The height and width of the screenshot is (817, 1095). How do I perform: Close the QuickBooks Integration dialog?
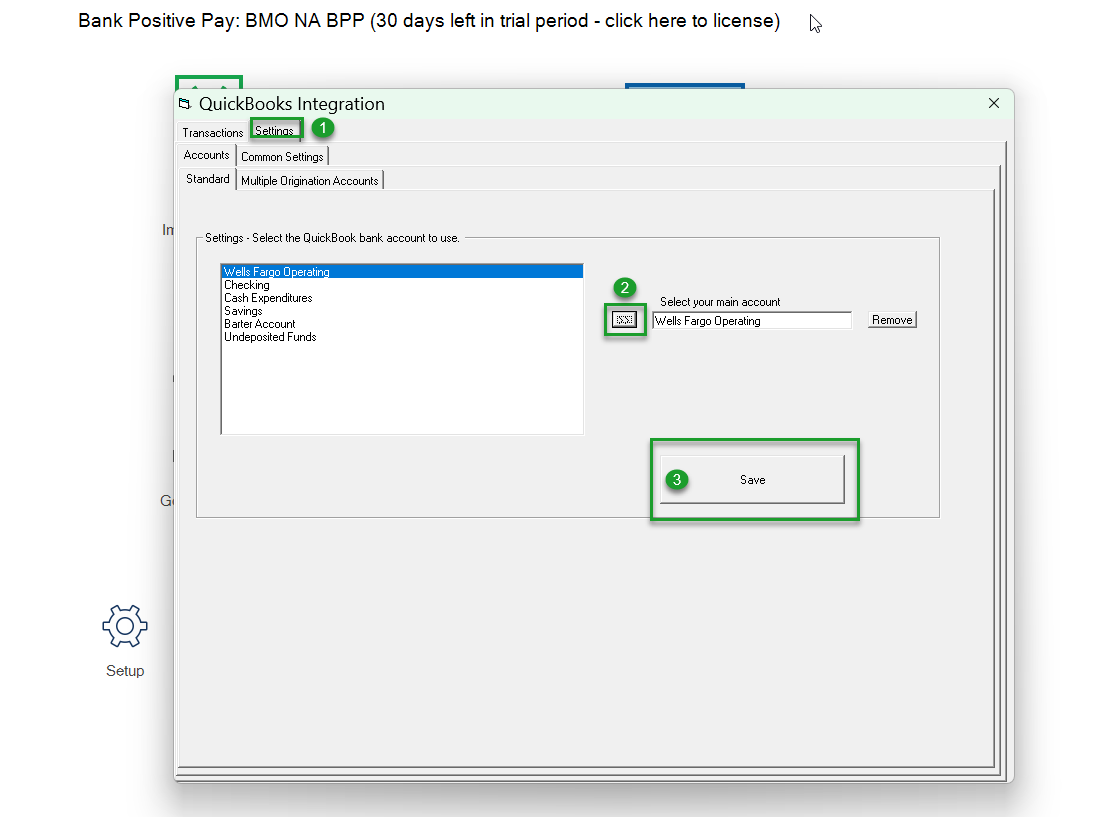click(993, 103)
